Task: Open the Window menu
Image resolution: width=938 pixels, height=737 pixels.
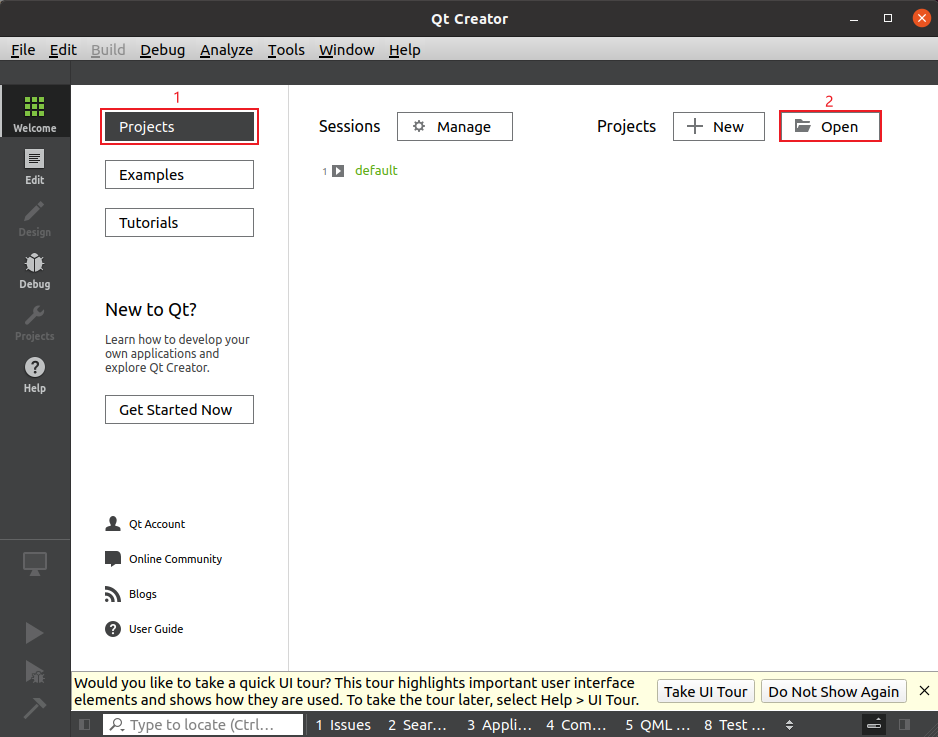Action: 346,50
